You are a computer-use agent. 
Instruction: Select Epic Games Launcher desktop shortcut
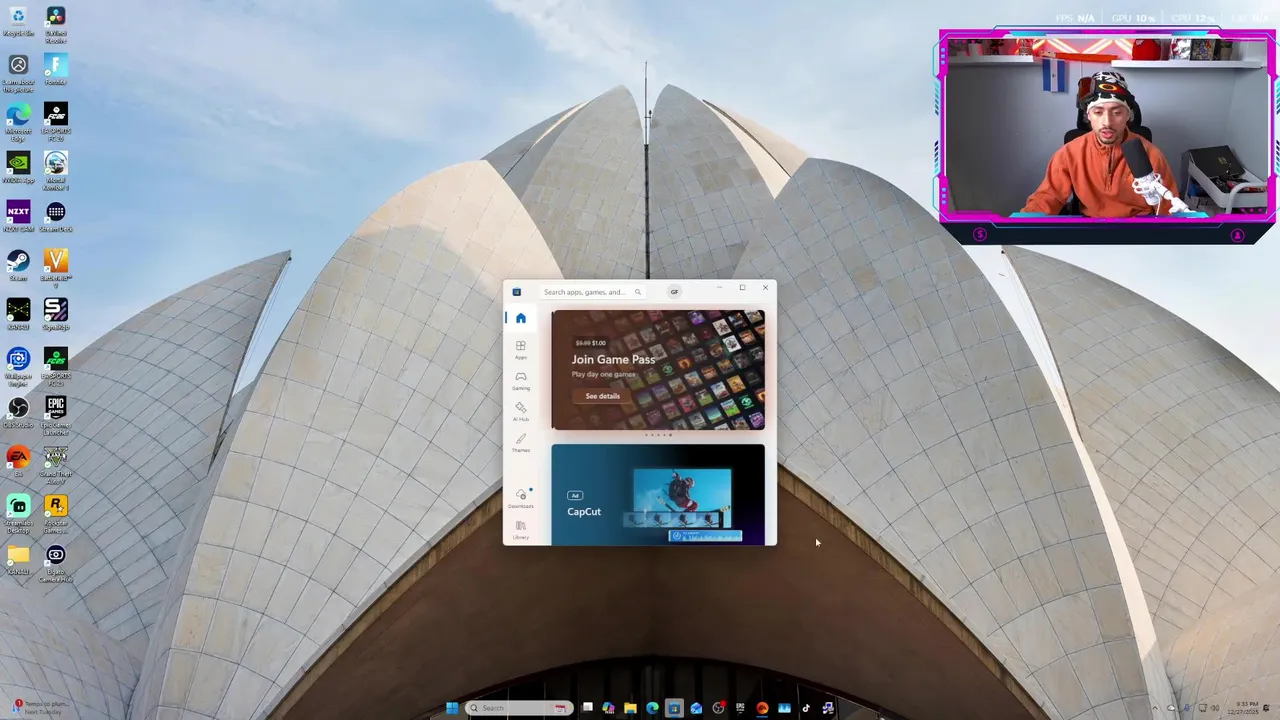tap(56, 415)
